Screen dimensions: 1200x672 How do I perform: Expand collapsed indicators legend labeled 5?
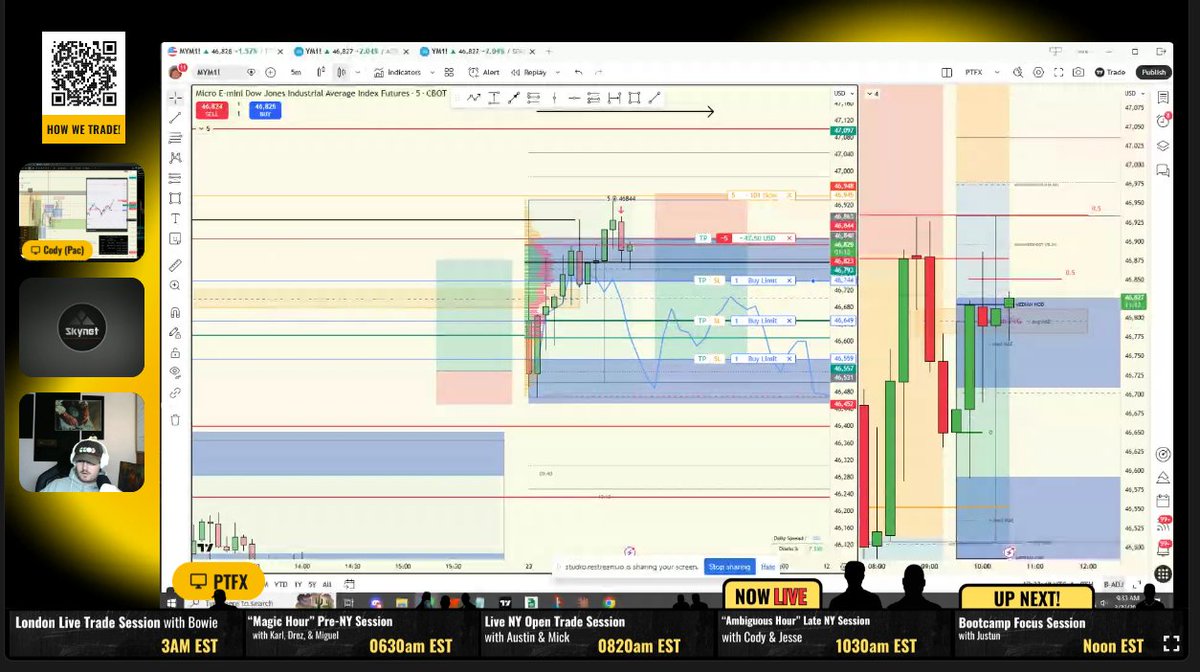[205, 128]
